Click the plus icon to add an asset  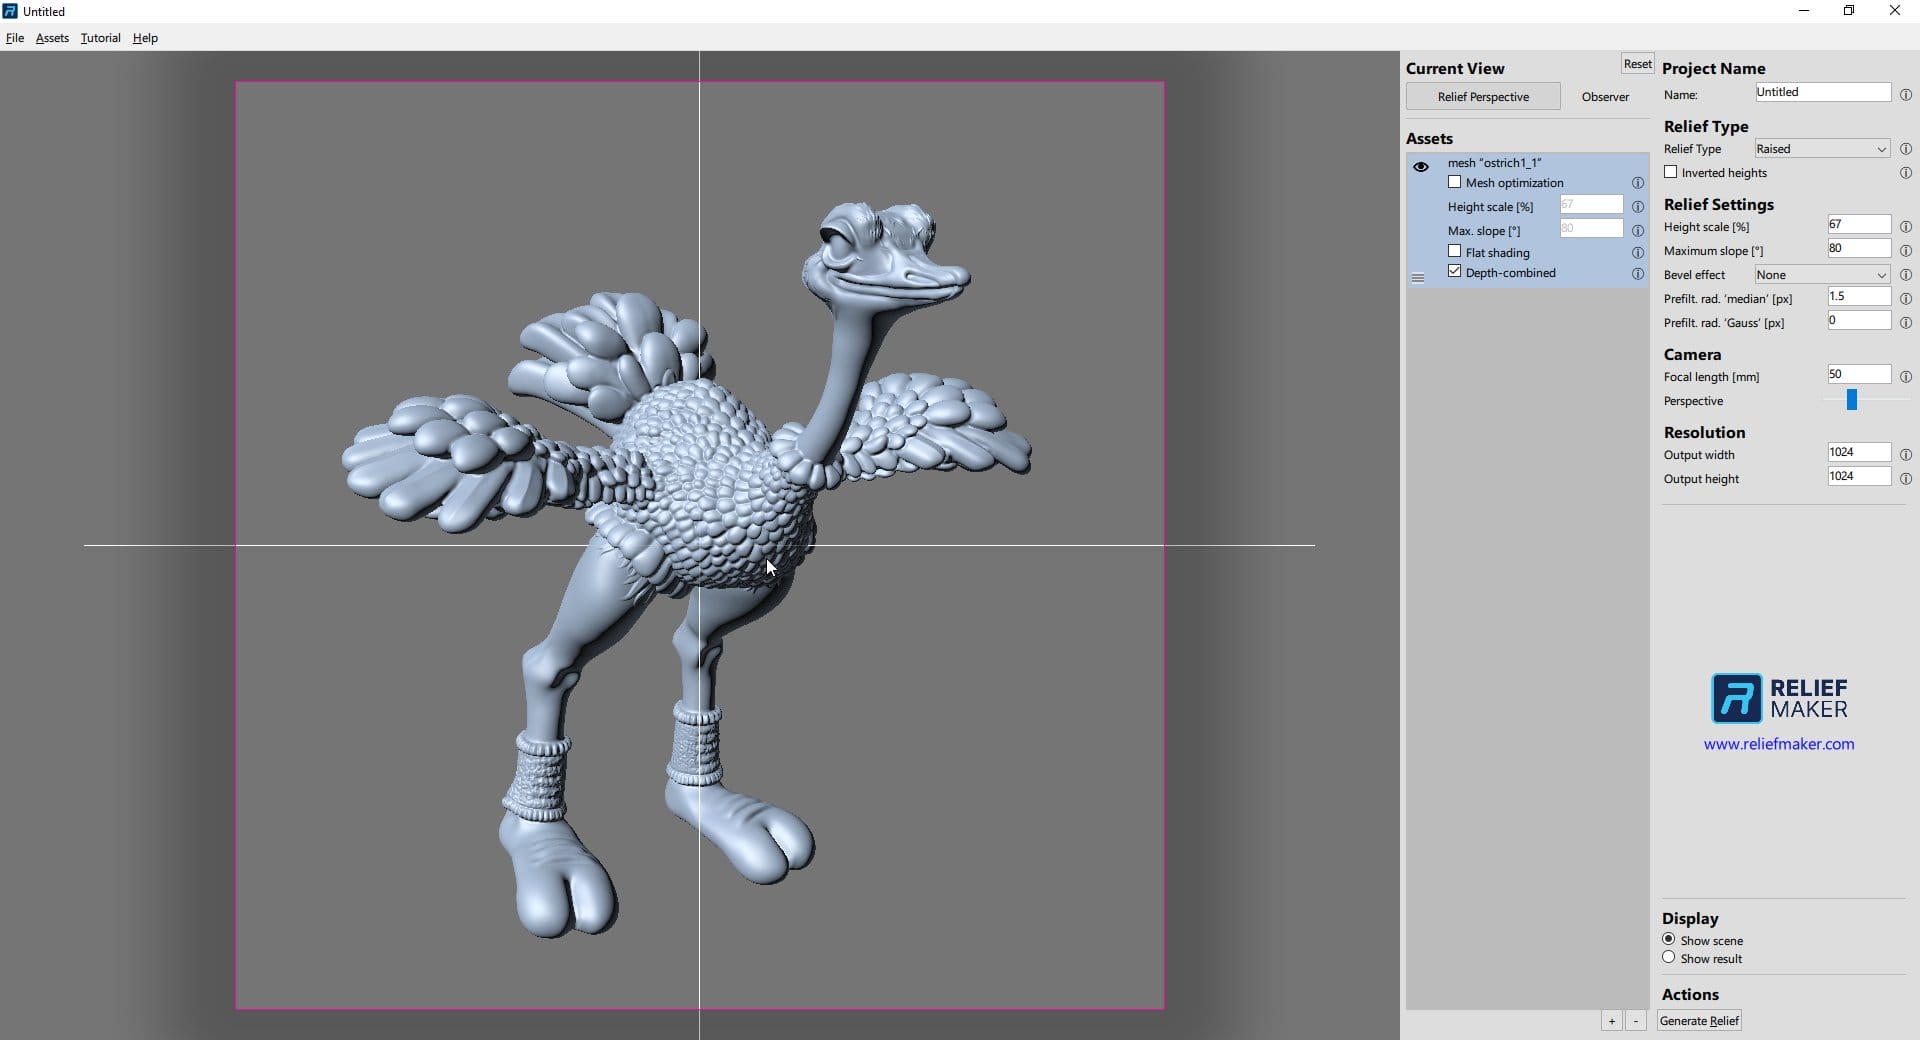[1612, 1021]
